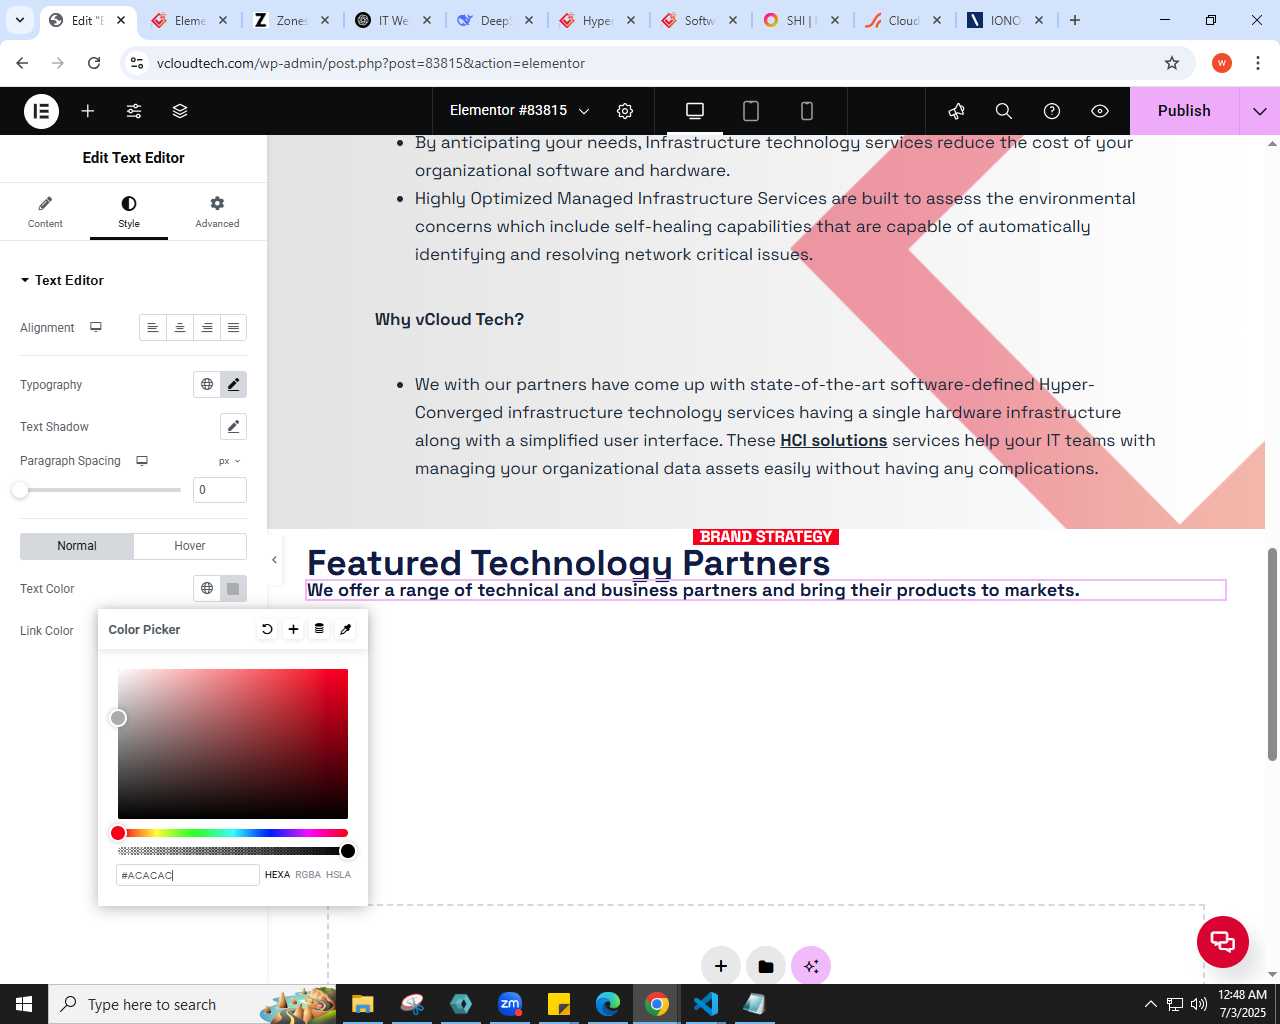Open the px unit dropdown
This screenshot has width=1280, height=1024.
coord(230,461)
